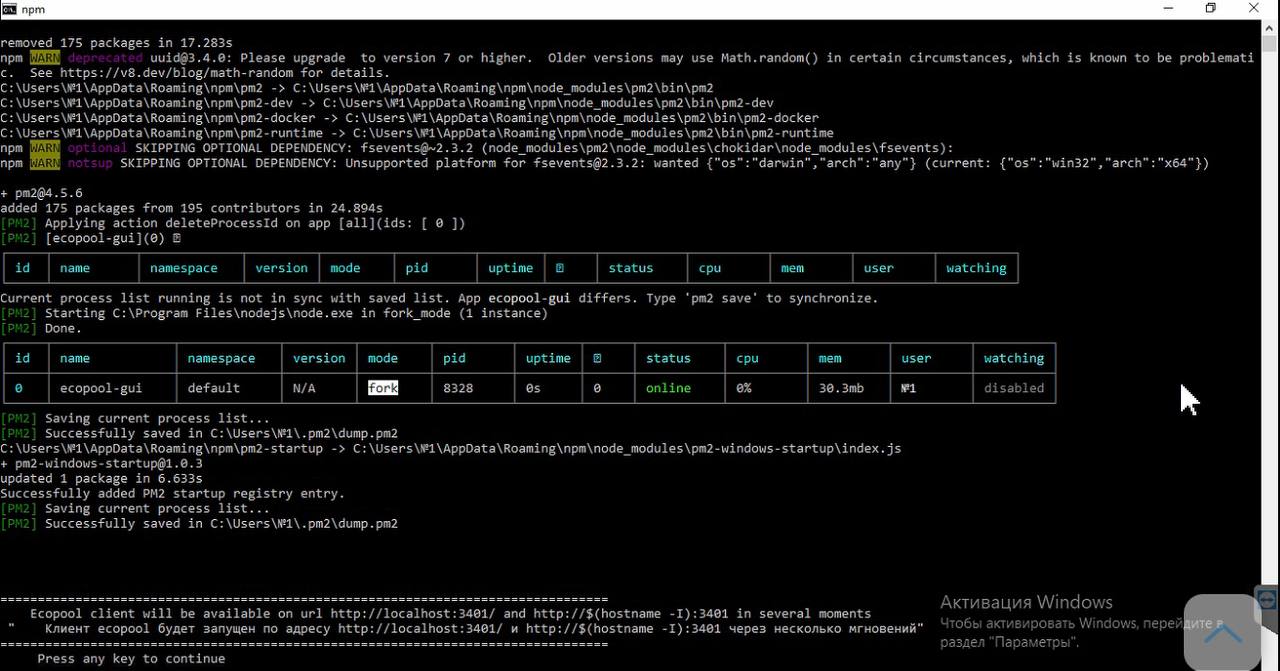Click the 'default' namespace cell
1280x671 pixels.
pos(214,388)
